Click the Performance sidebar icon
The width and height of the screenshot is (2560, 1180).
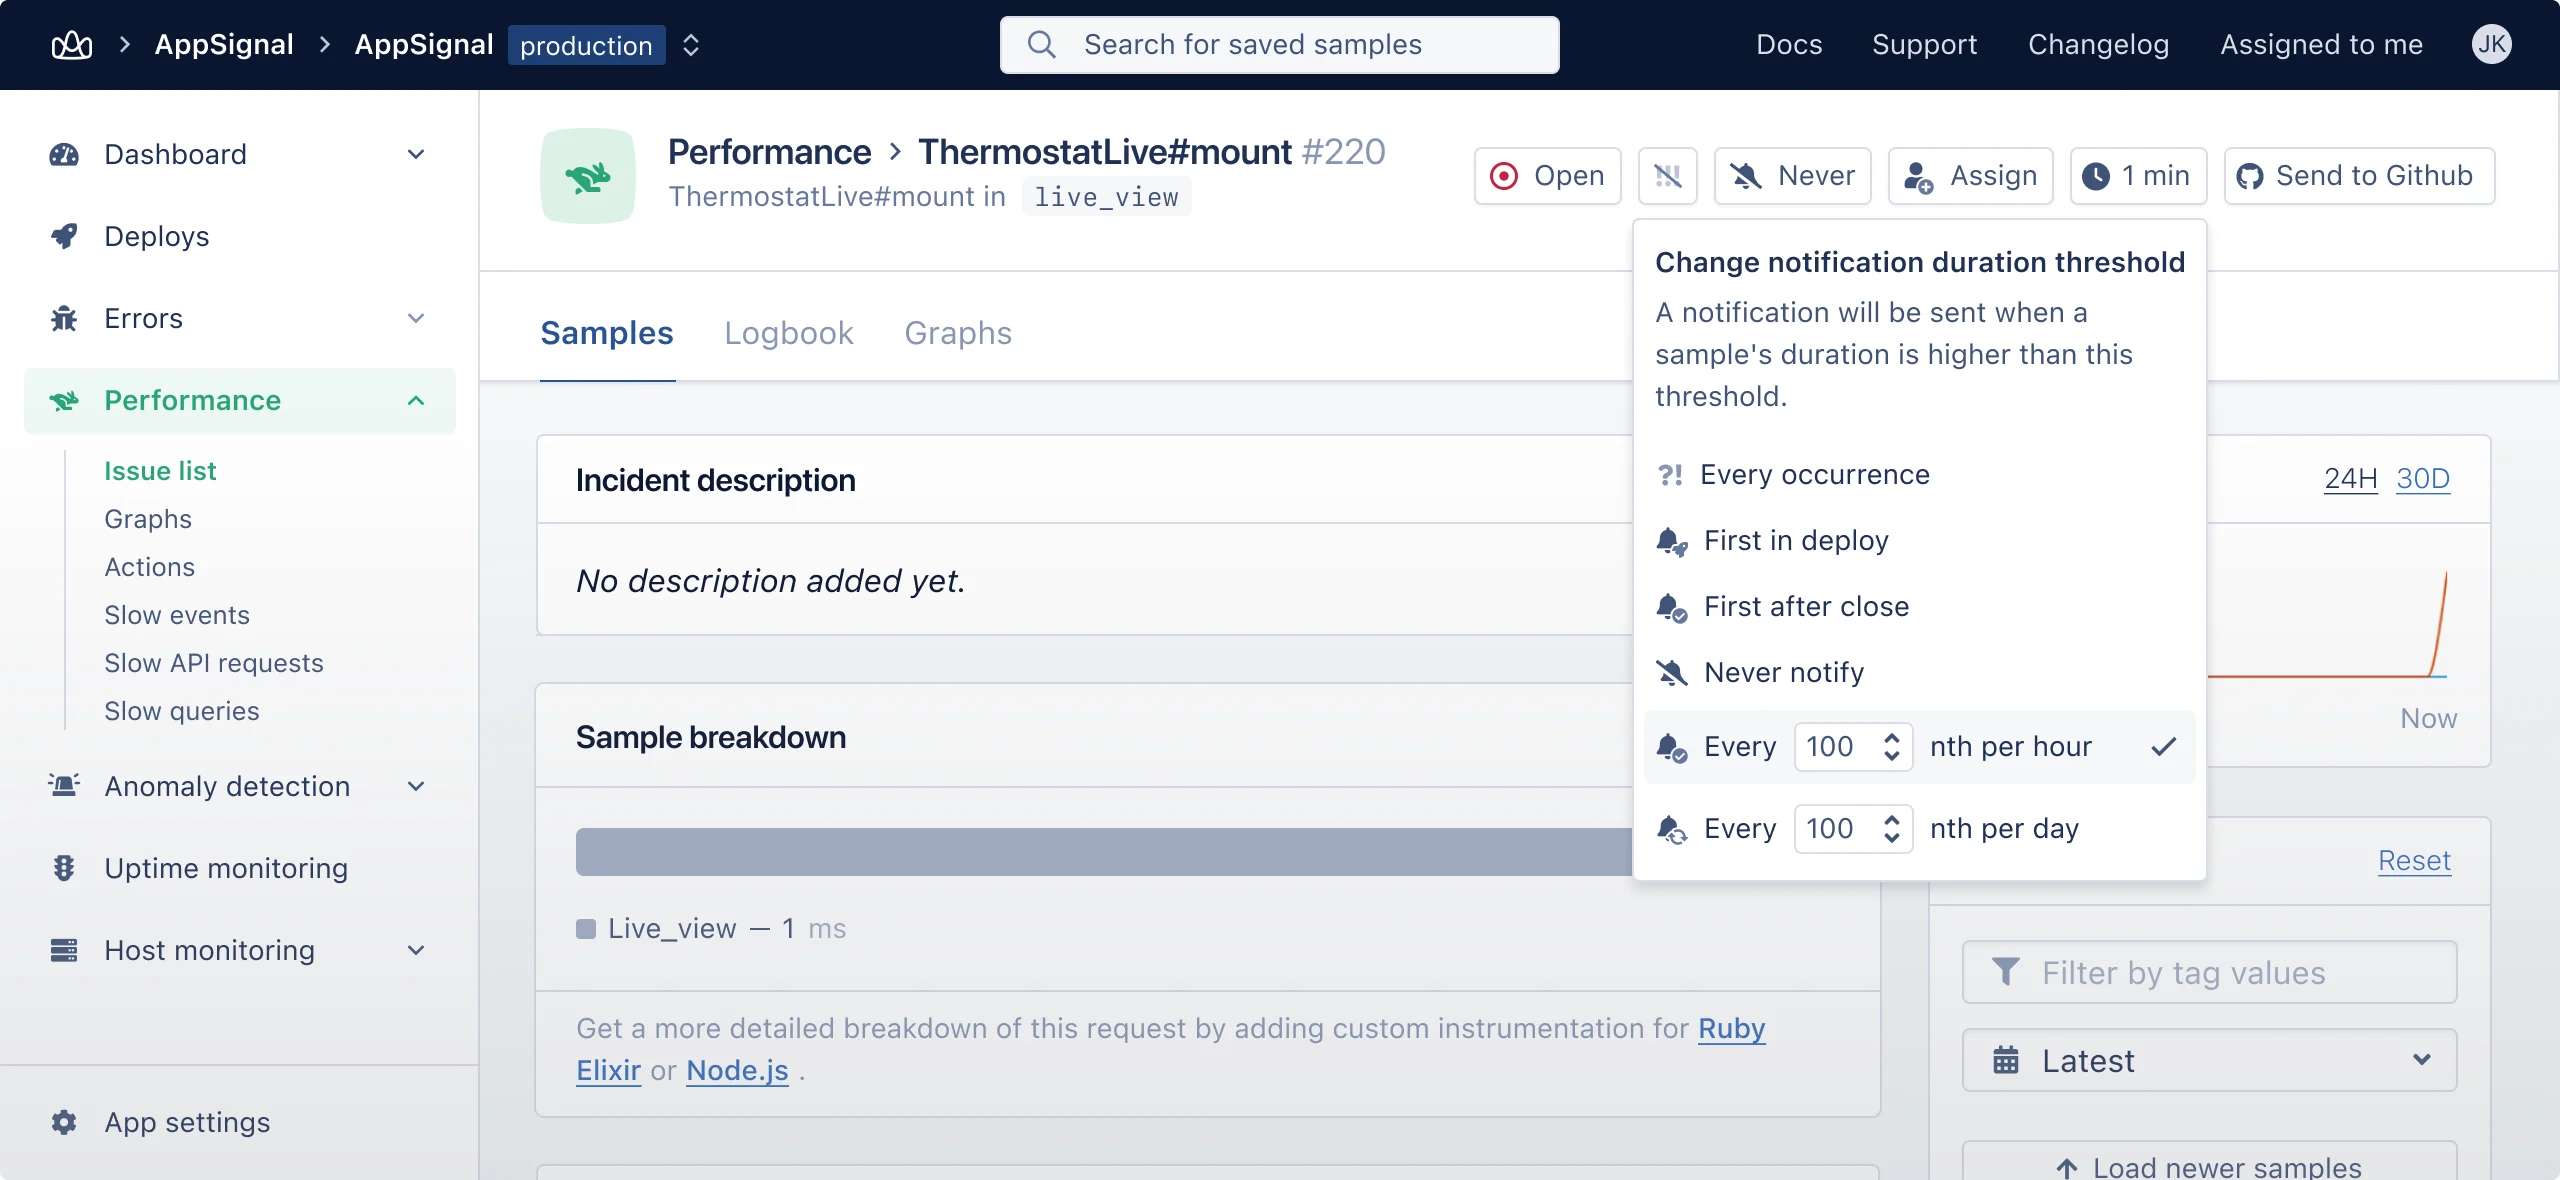pyautogui.click(x=64, y=400)
